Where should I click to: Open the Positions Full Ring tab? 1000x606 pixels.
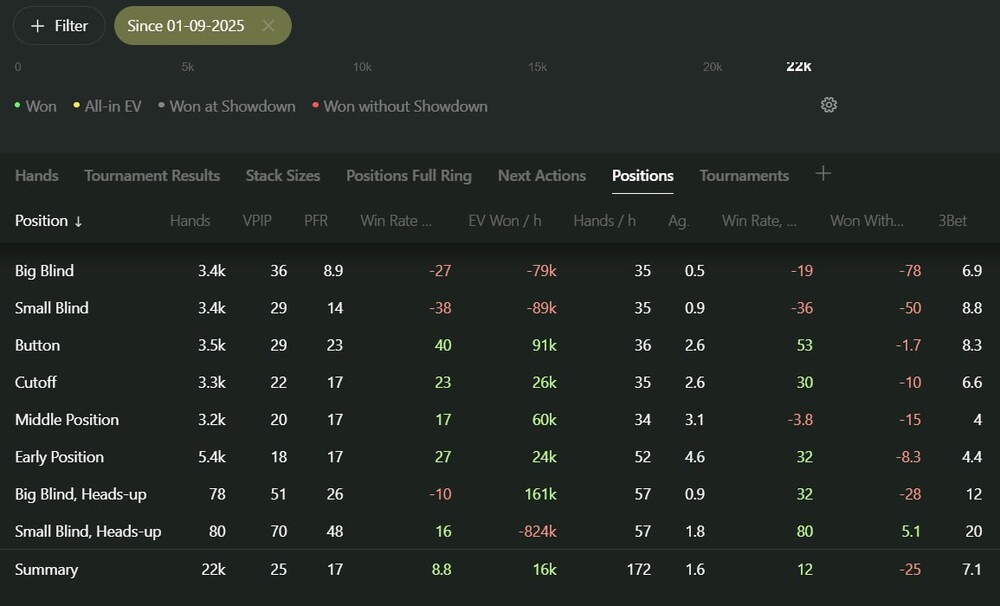tap(408, 176)
